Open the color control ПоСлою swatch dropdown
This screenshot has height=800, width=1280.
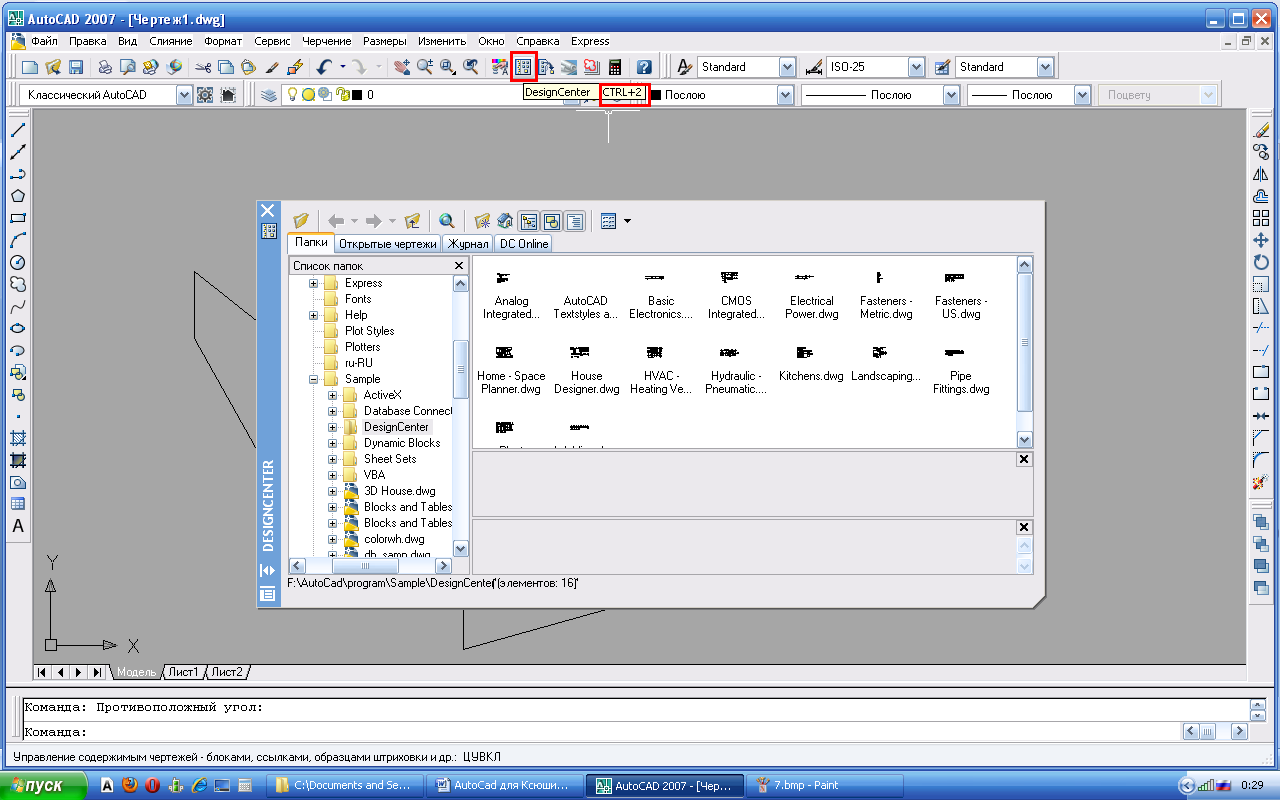click(x=787, y=95)
